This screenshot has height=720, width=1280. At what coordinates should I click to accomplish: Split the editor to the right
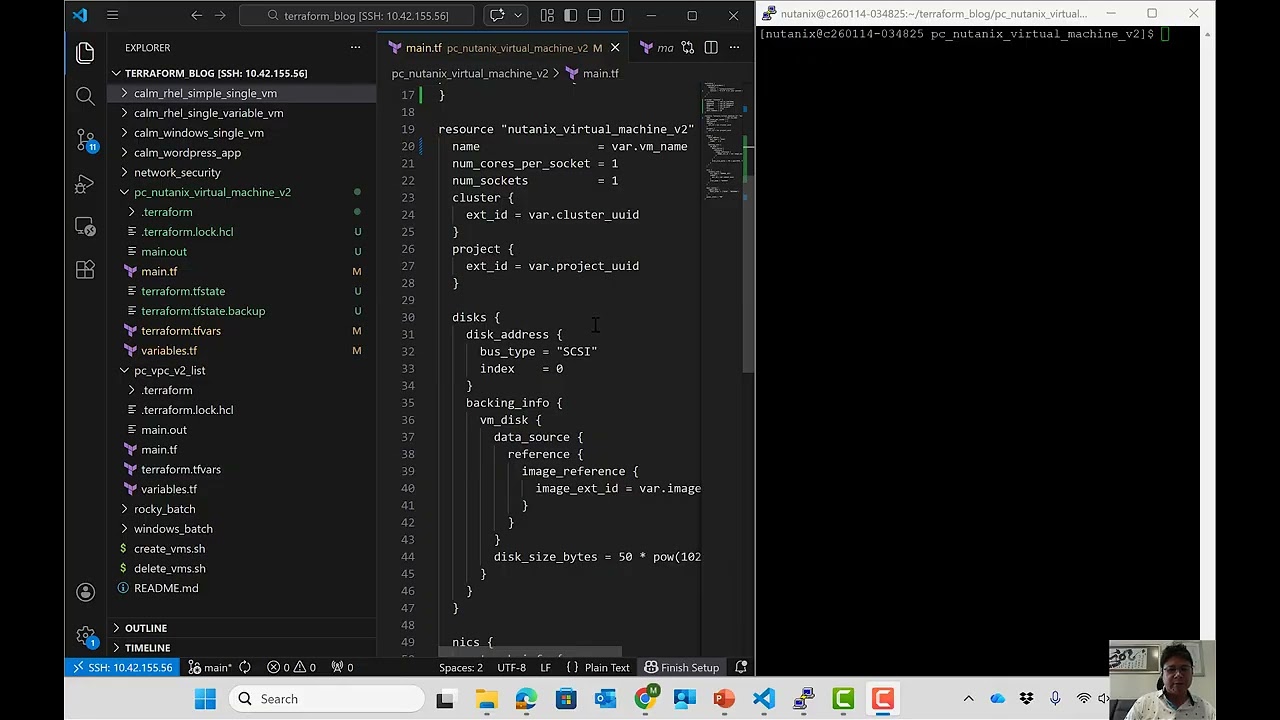click(711, 47)
